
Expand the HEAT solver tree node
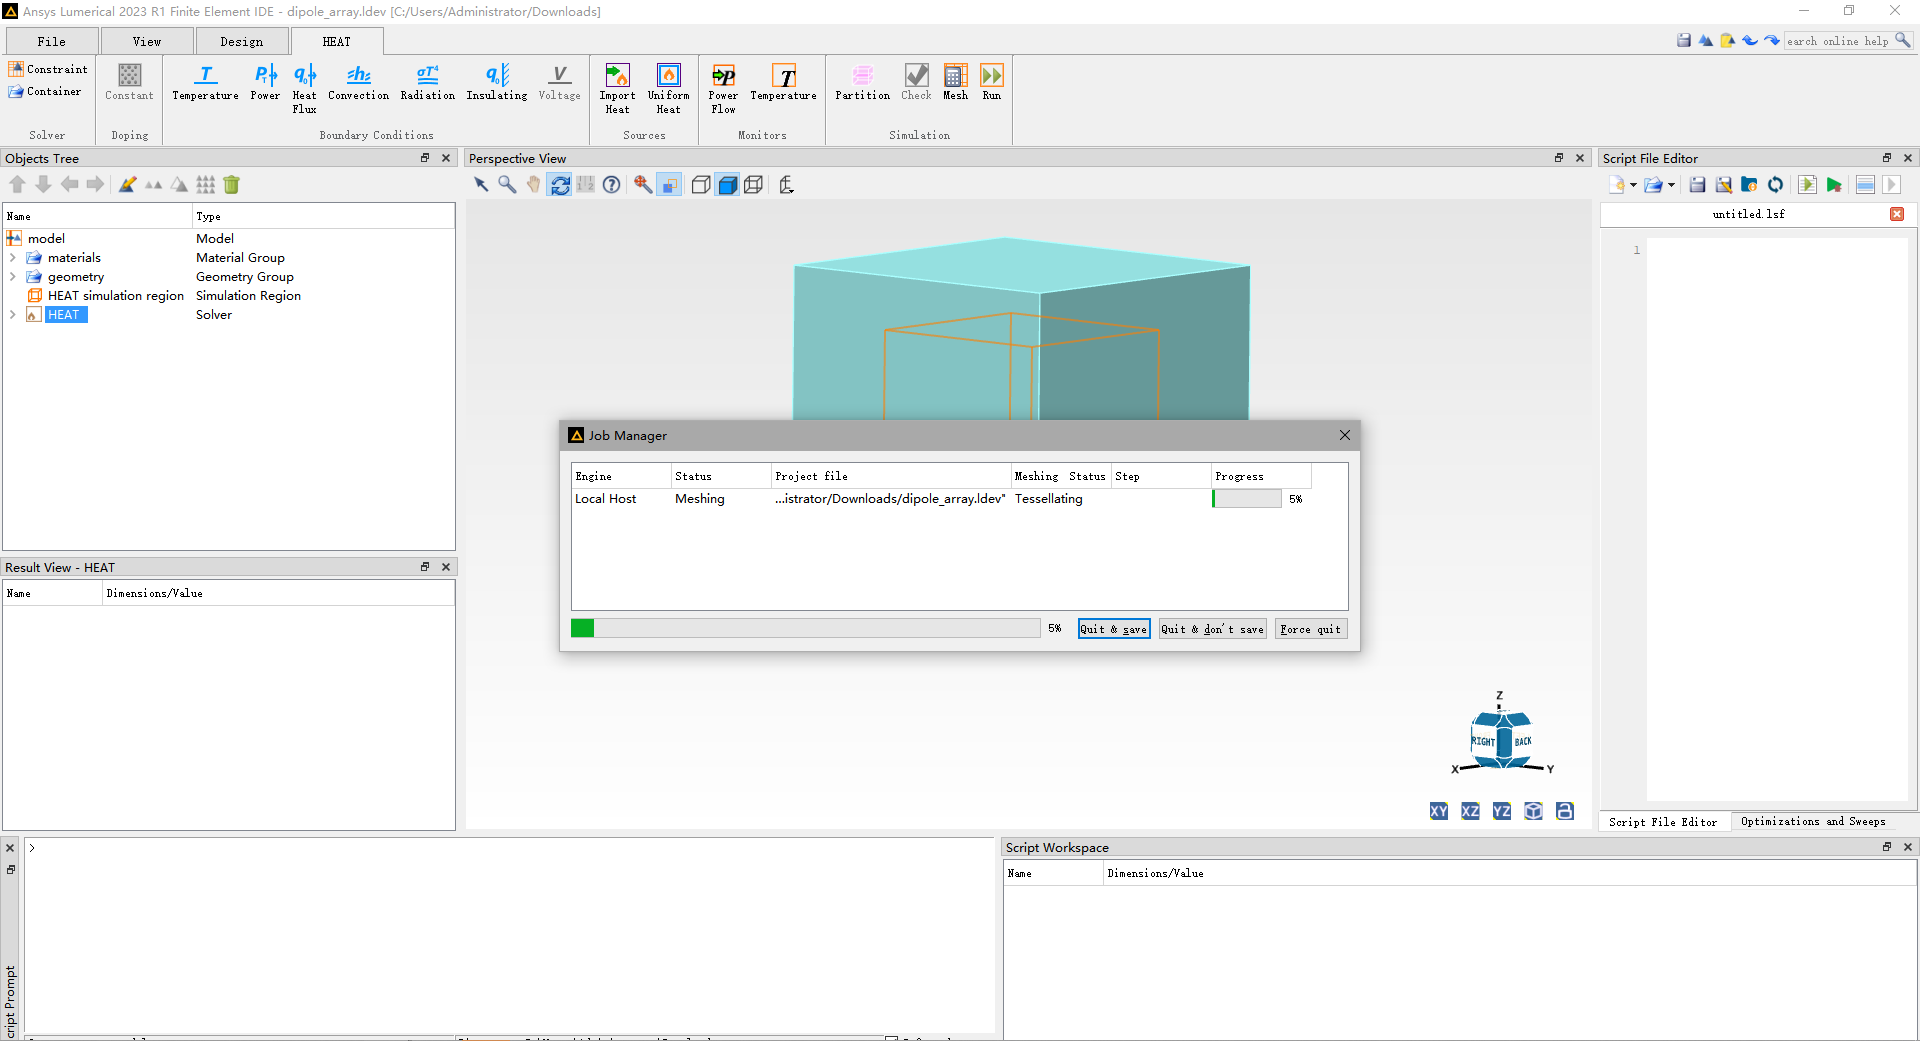coord(12,315)
